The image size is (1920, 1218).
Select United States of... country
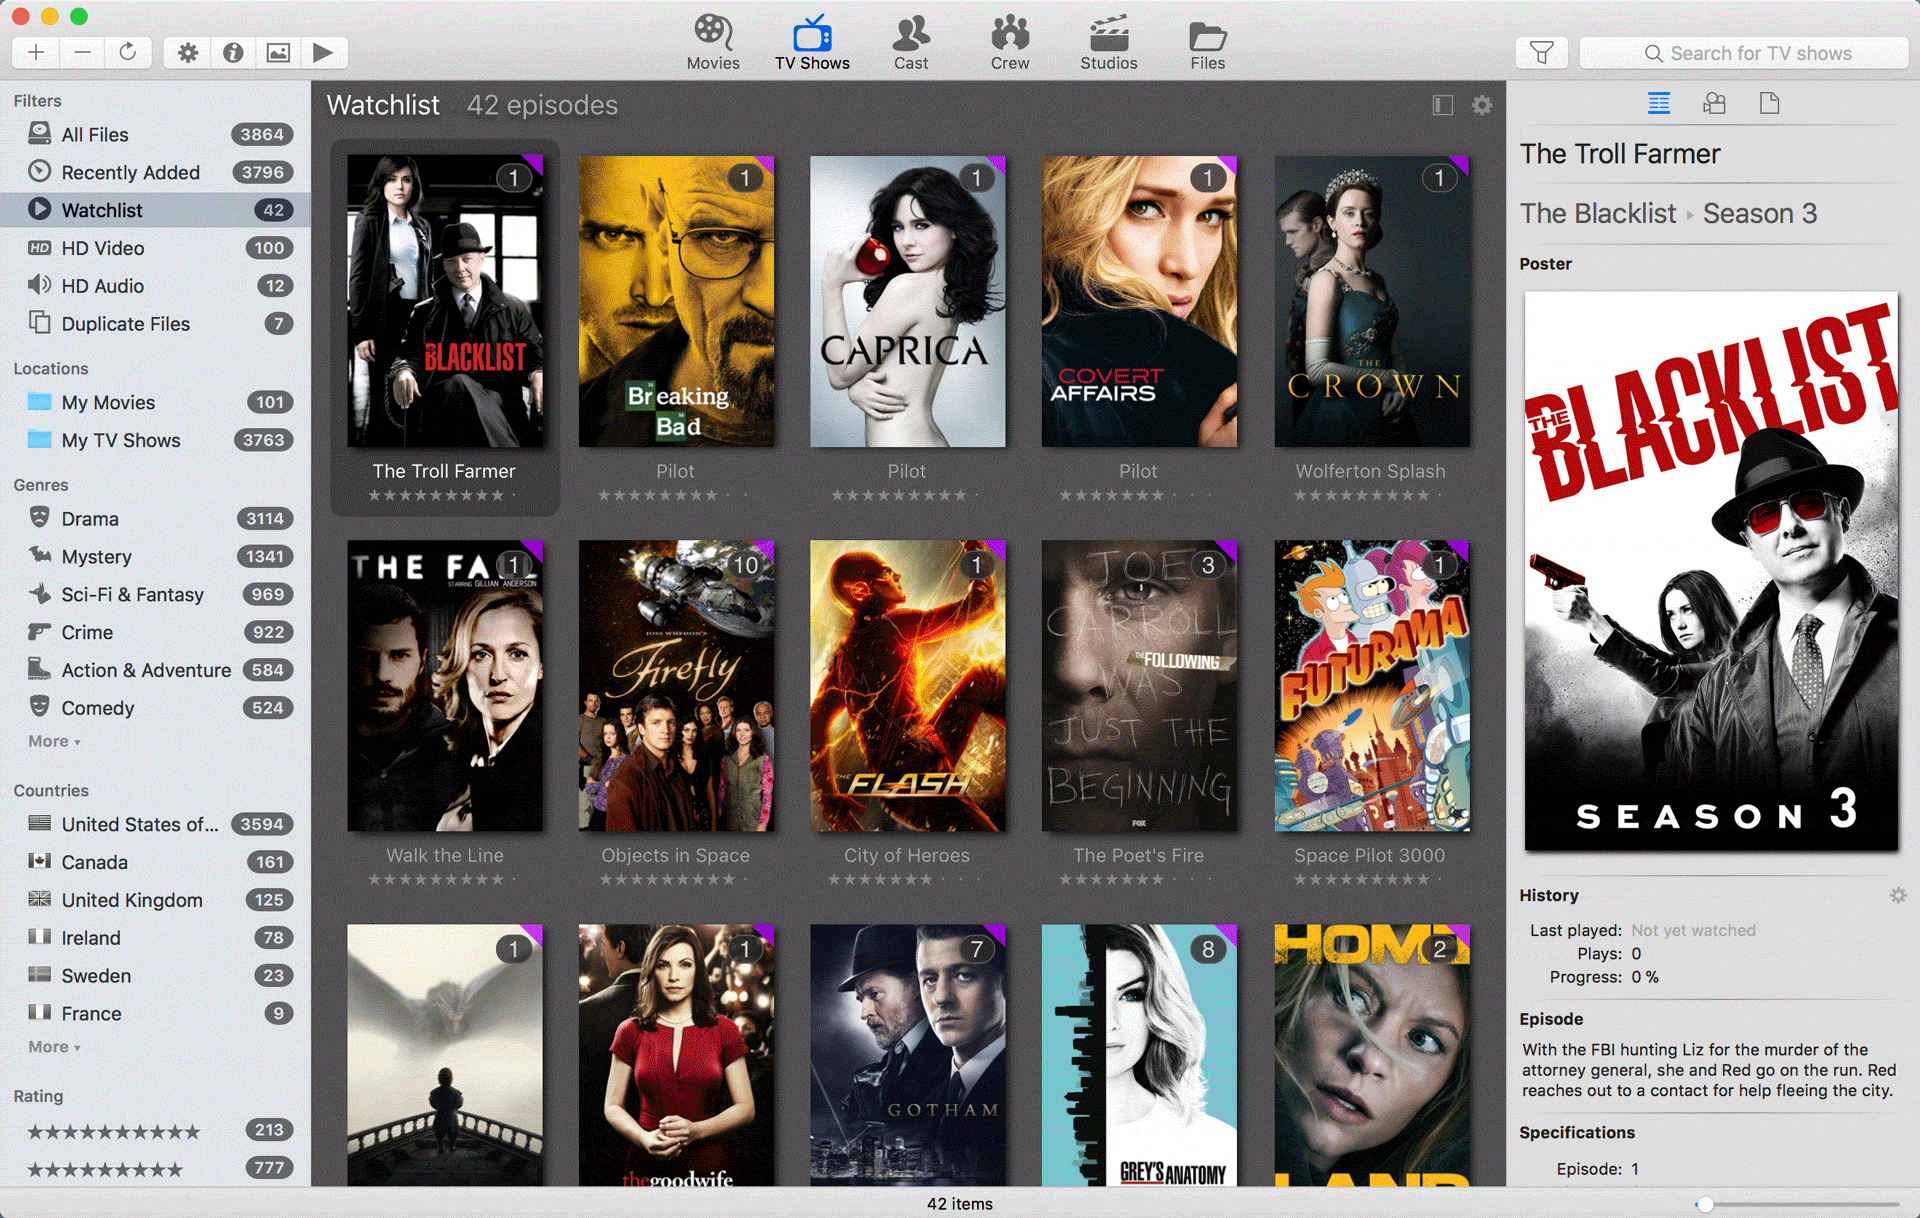155,824
